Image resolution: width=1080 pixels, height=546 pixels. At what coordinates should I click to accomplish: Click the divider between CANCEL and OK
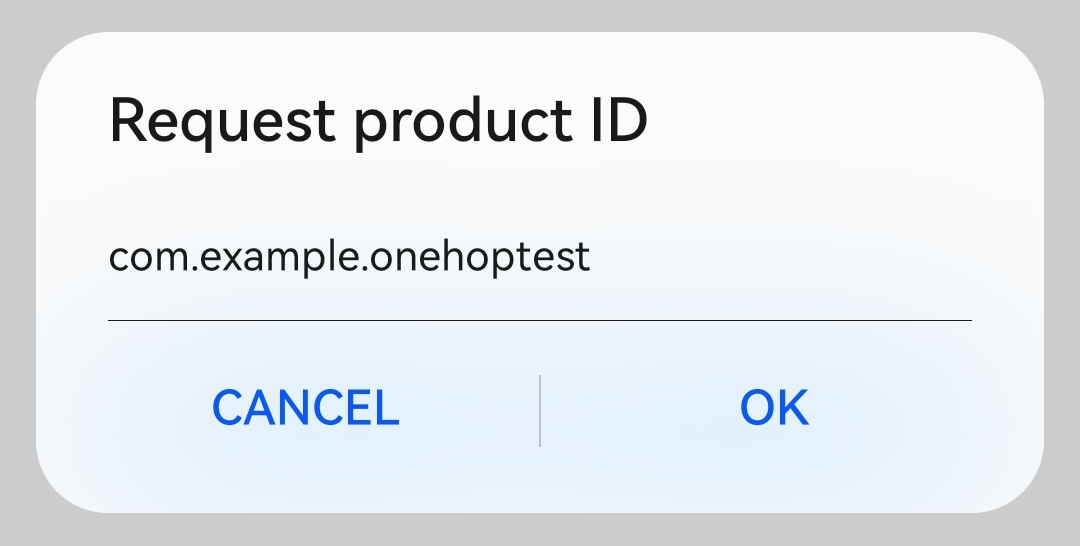click(x=540, y=411)
